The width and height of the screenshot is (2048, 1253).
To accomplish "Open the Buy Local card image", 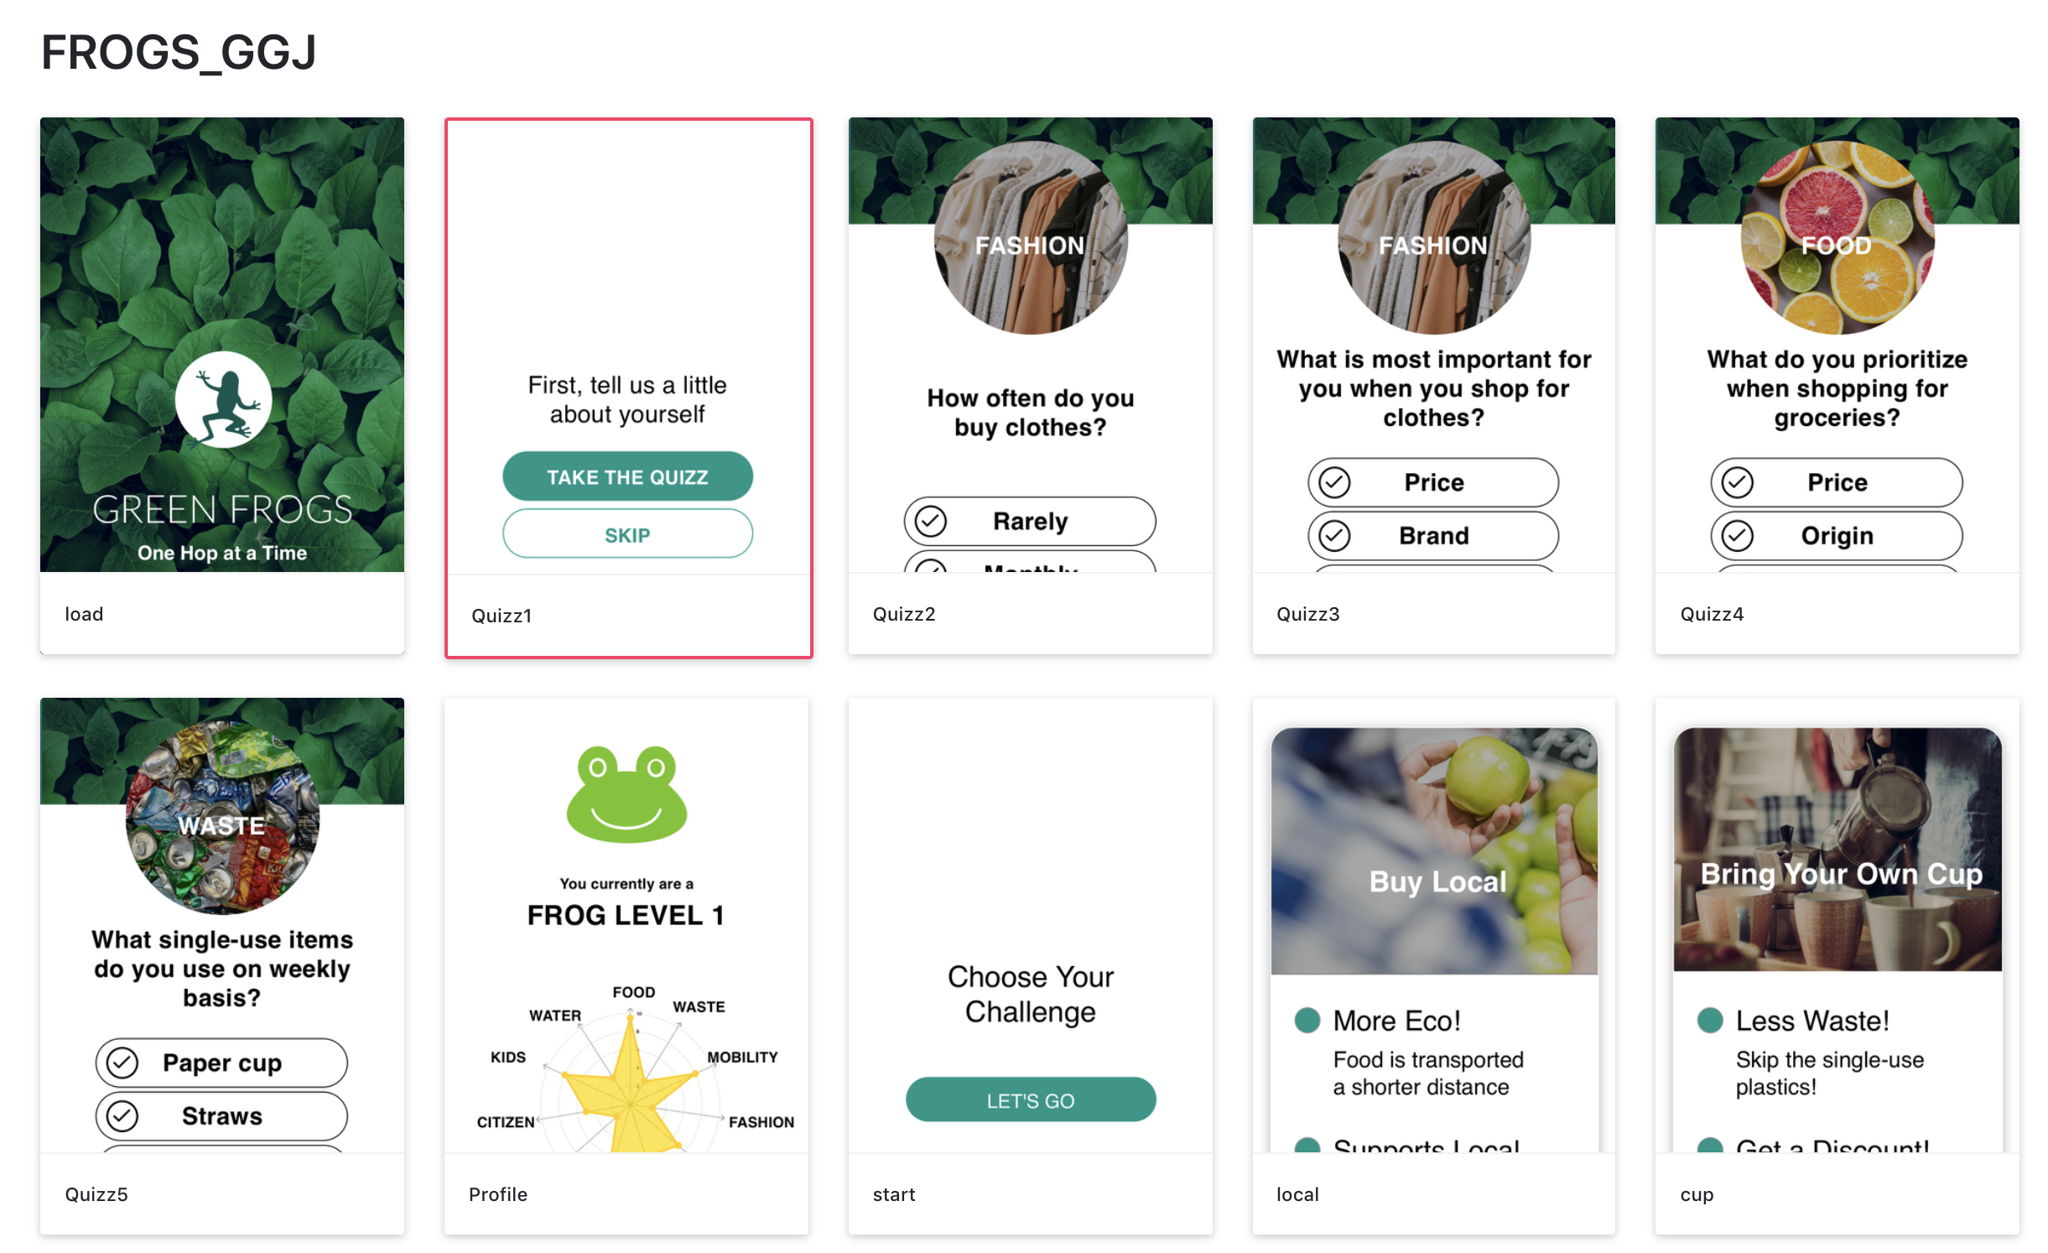I will click(x=1434, y=851).
